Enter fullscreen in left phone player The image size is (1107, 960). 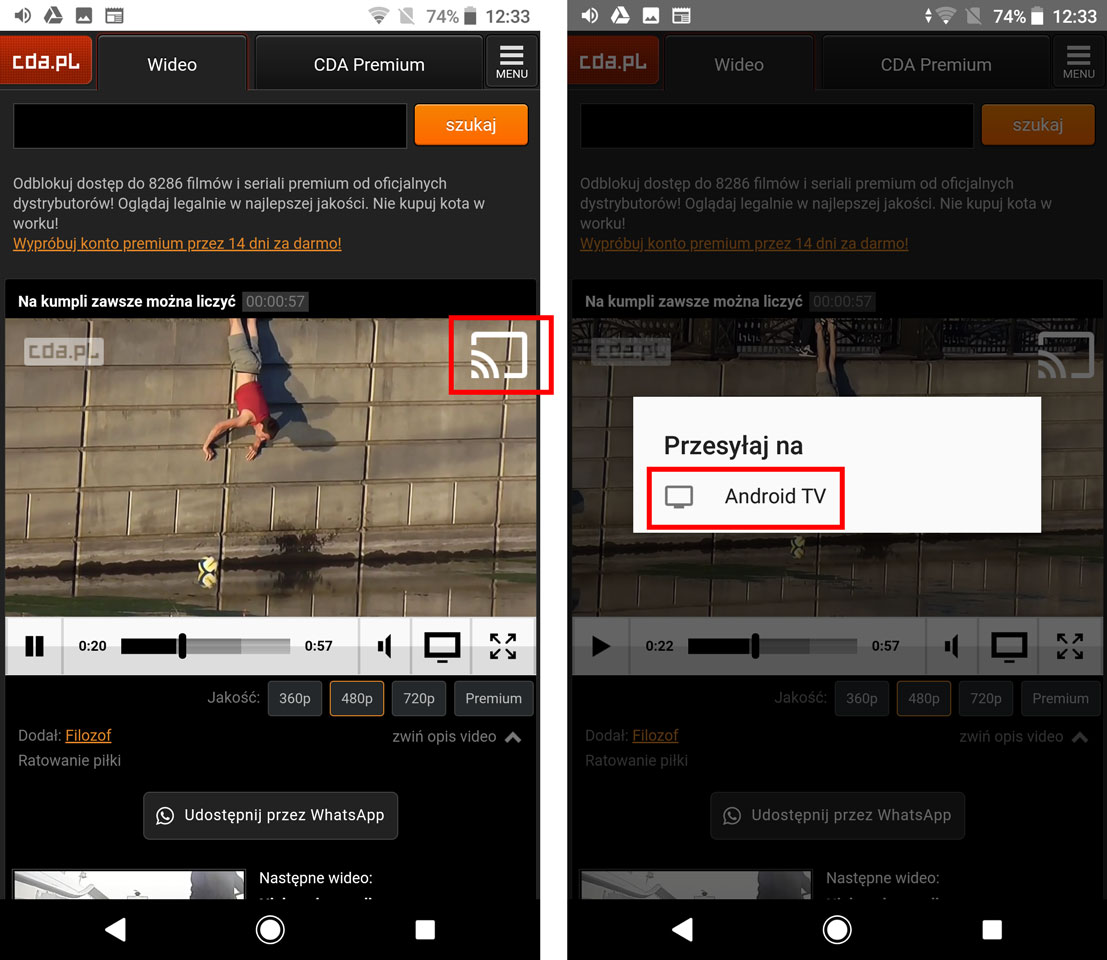pyautogui.click(x=503, y=646)
